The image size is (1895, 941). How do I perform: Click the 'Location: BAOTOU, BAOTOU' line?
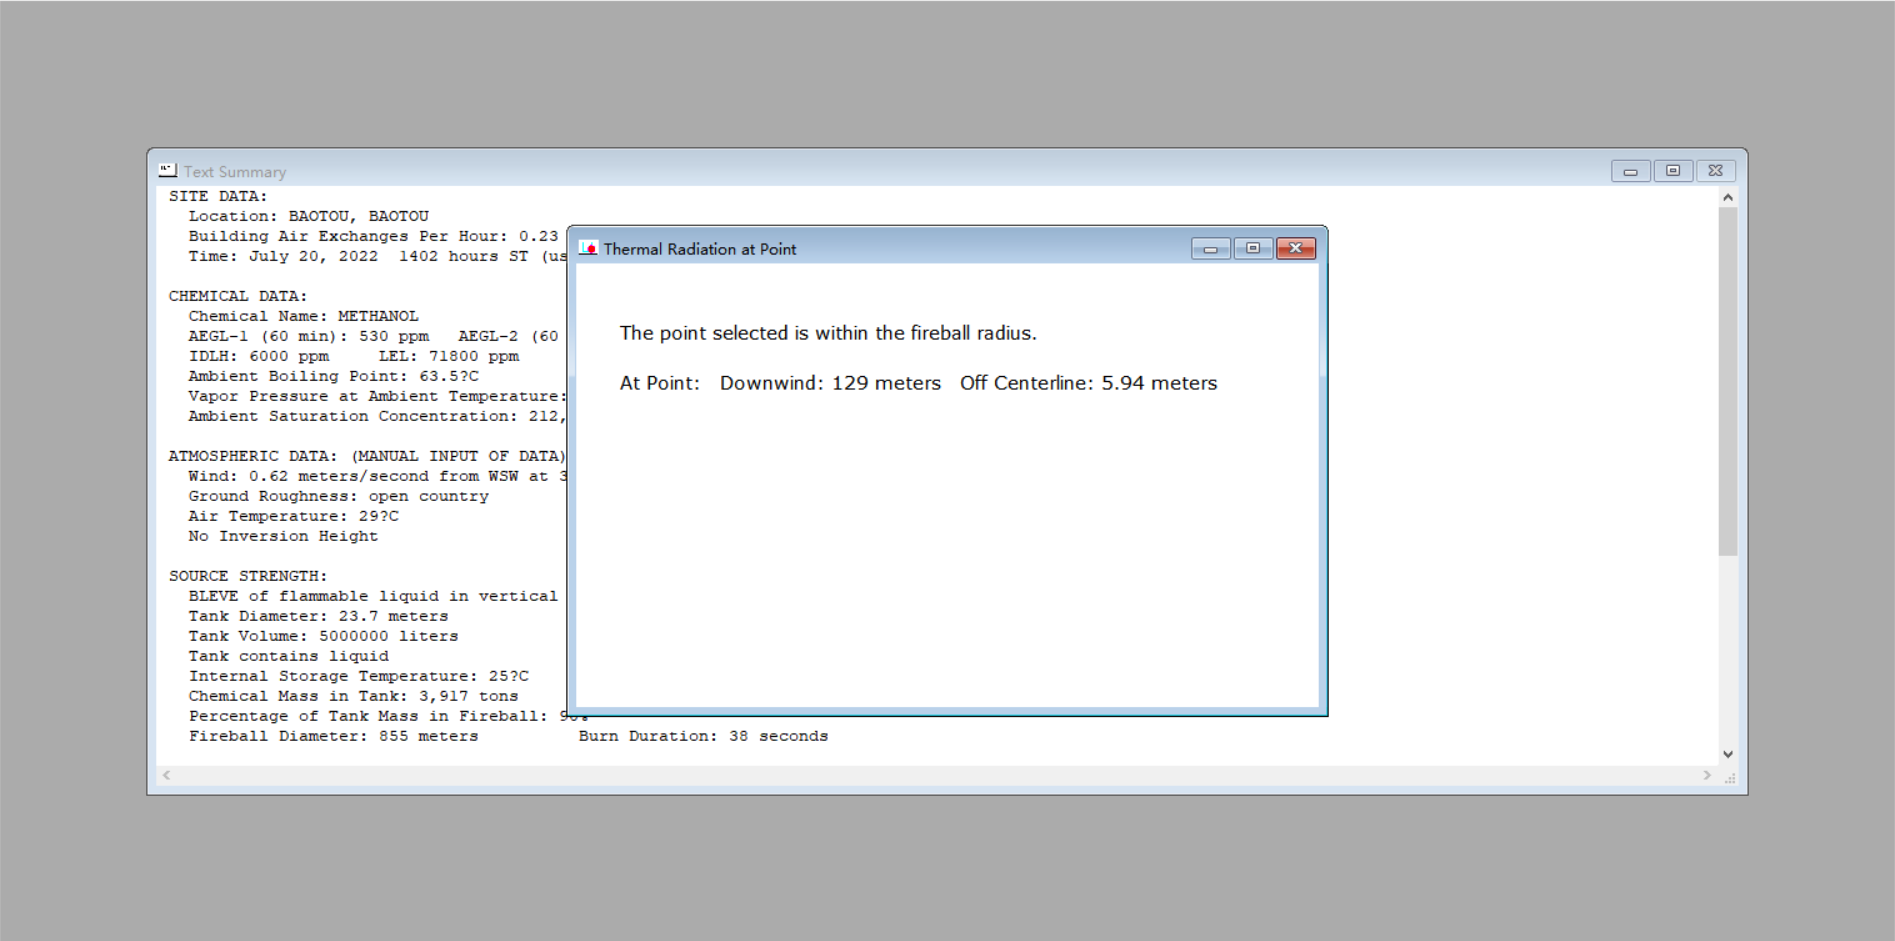(308, 216)
